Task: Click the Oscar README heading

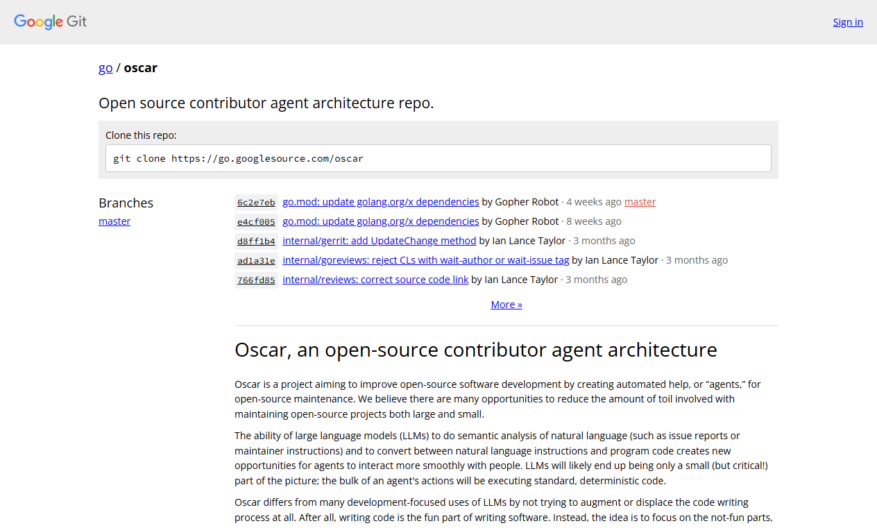Action: pyautogui.click(x=475, y=350)
